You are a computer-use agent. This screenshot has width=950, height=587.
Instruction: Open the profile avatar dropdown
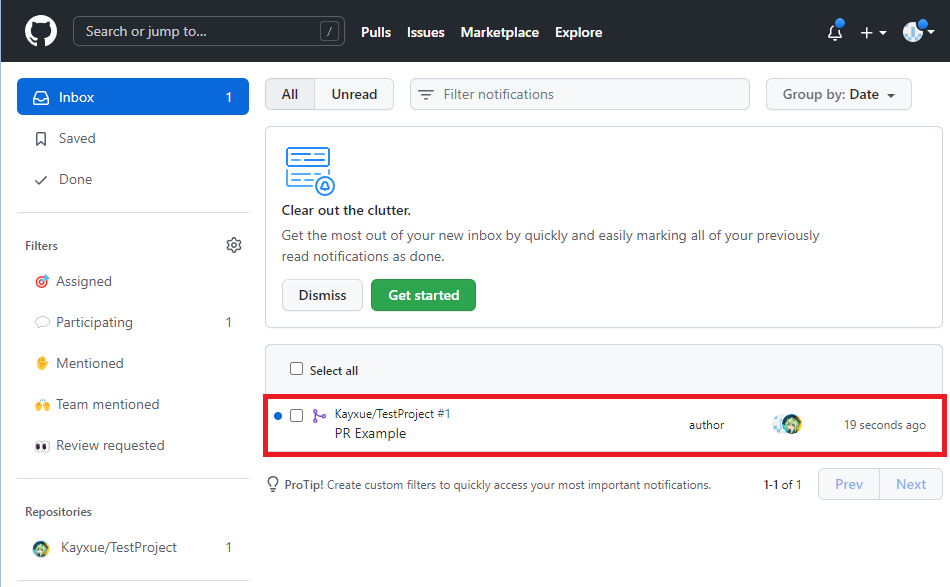pyautogui.click(x=913, y=31)
